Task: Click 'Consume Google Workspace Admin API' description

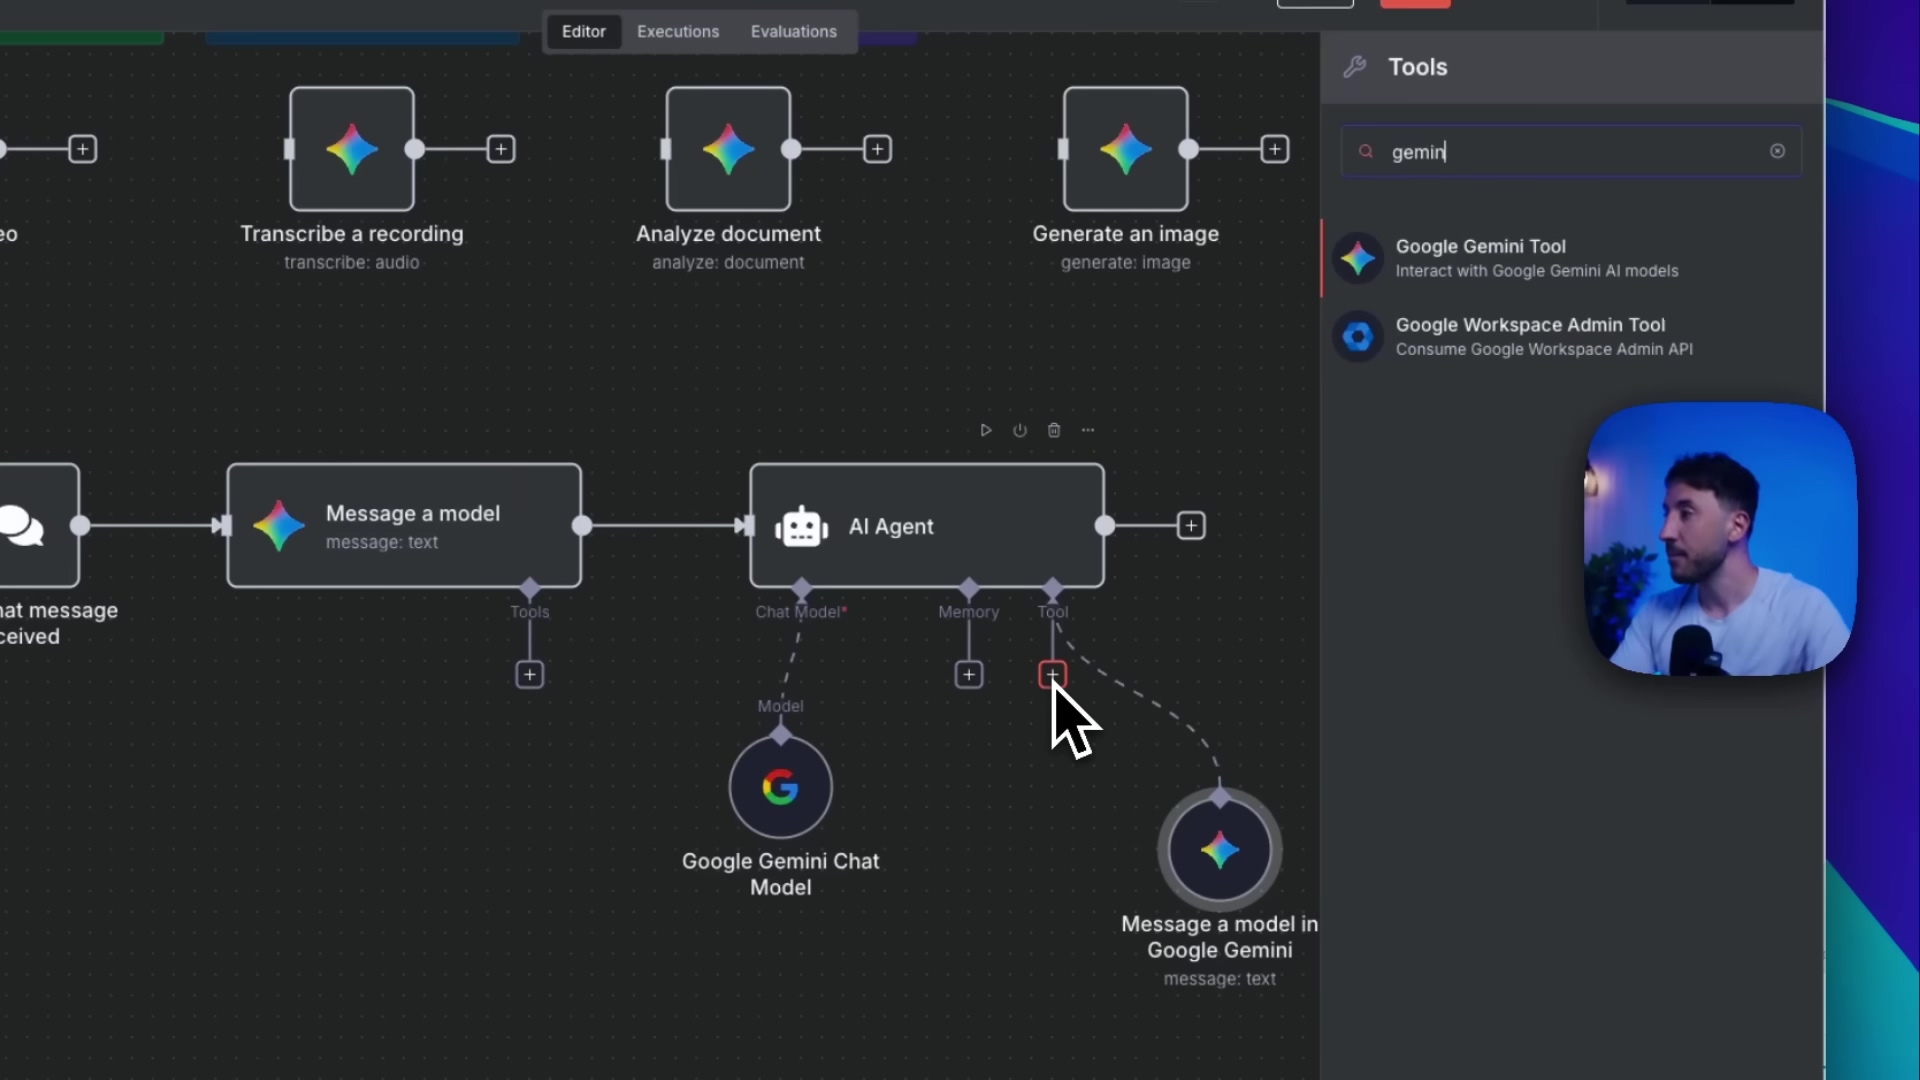Action: point(1544,349)
